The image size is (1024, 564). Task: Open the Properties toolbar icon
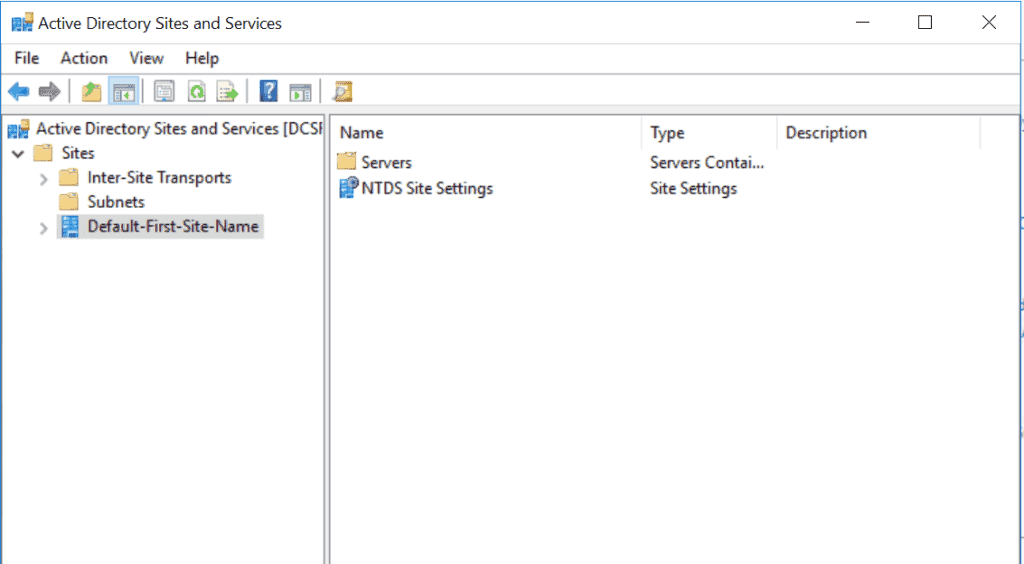164,91
